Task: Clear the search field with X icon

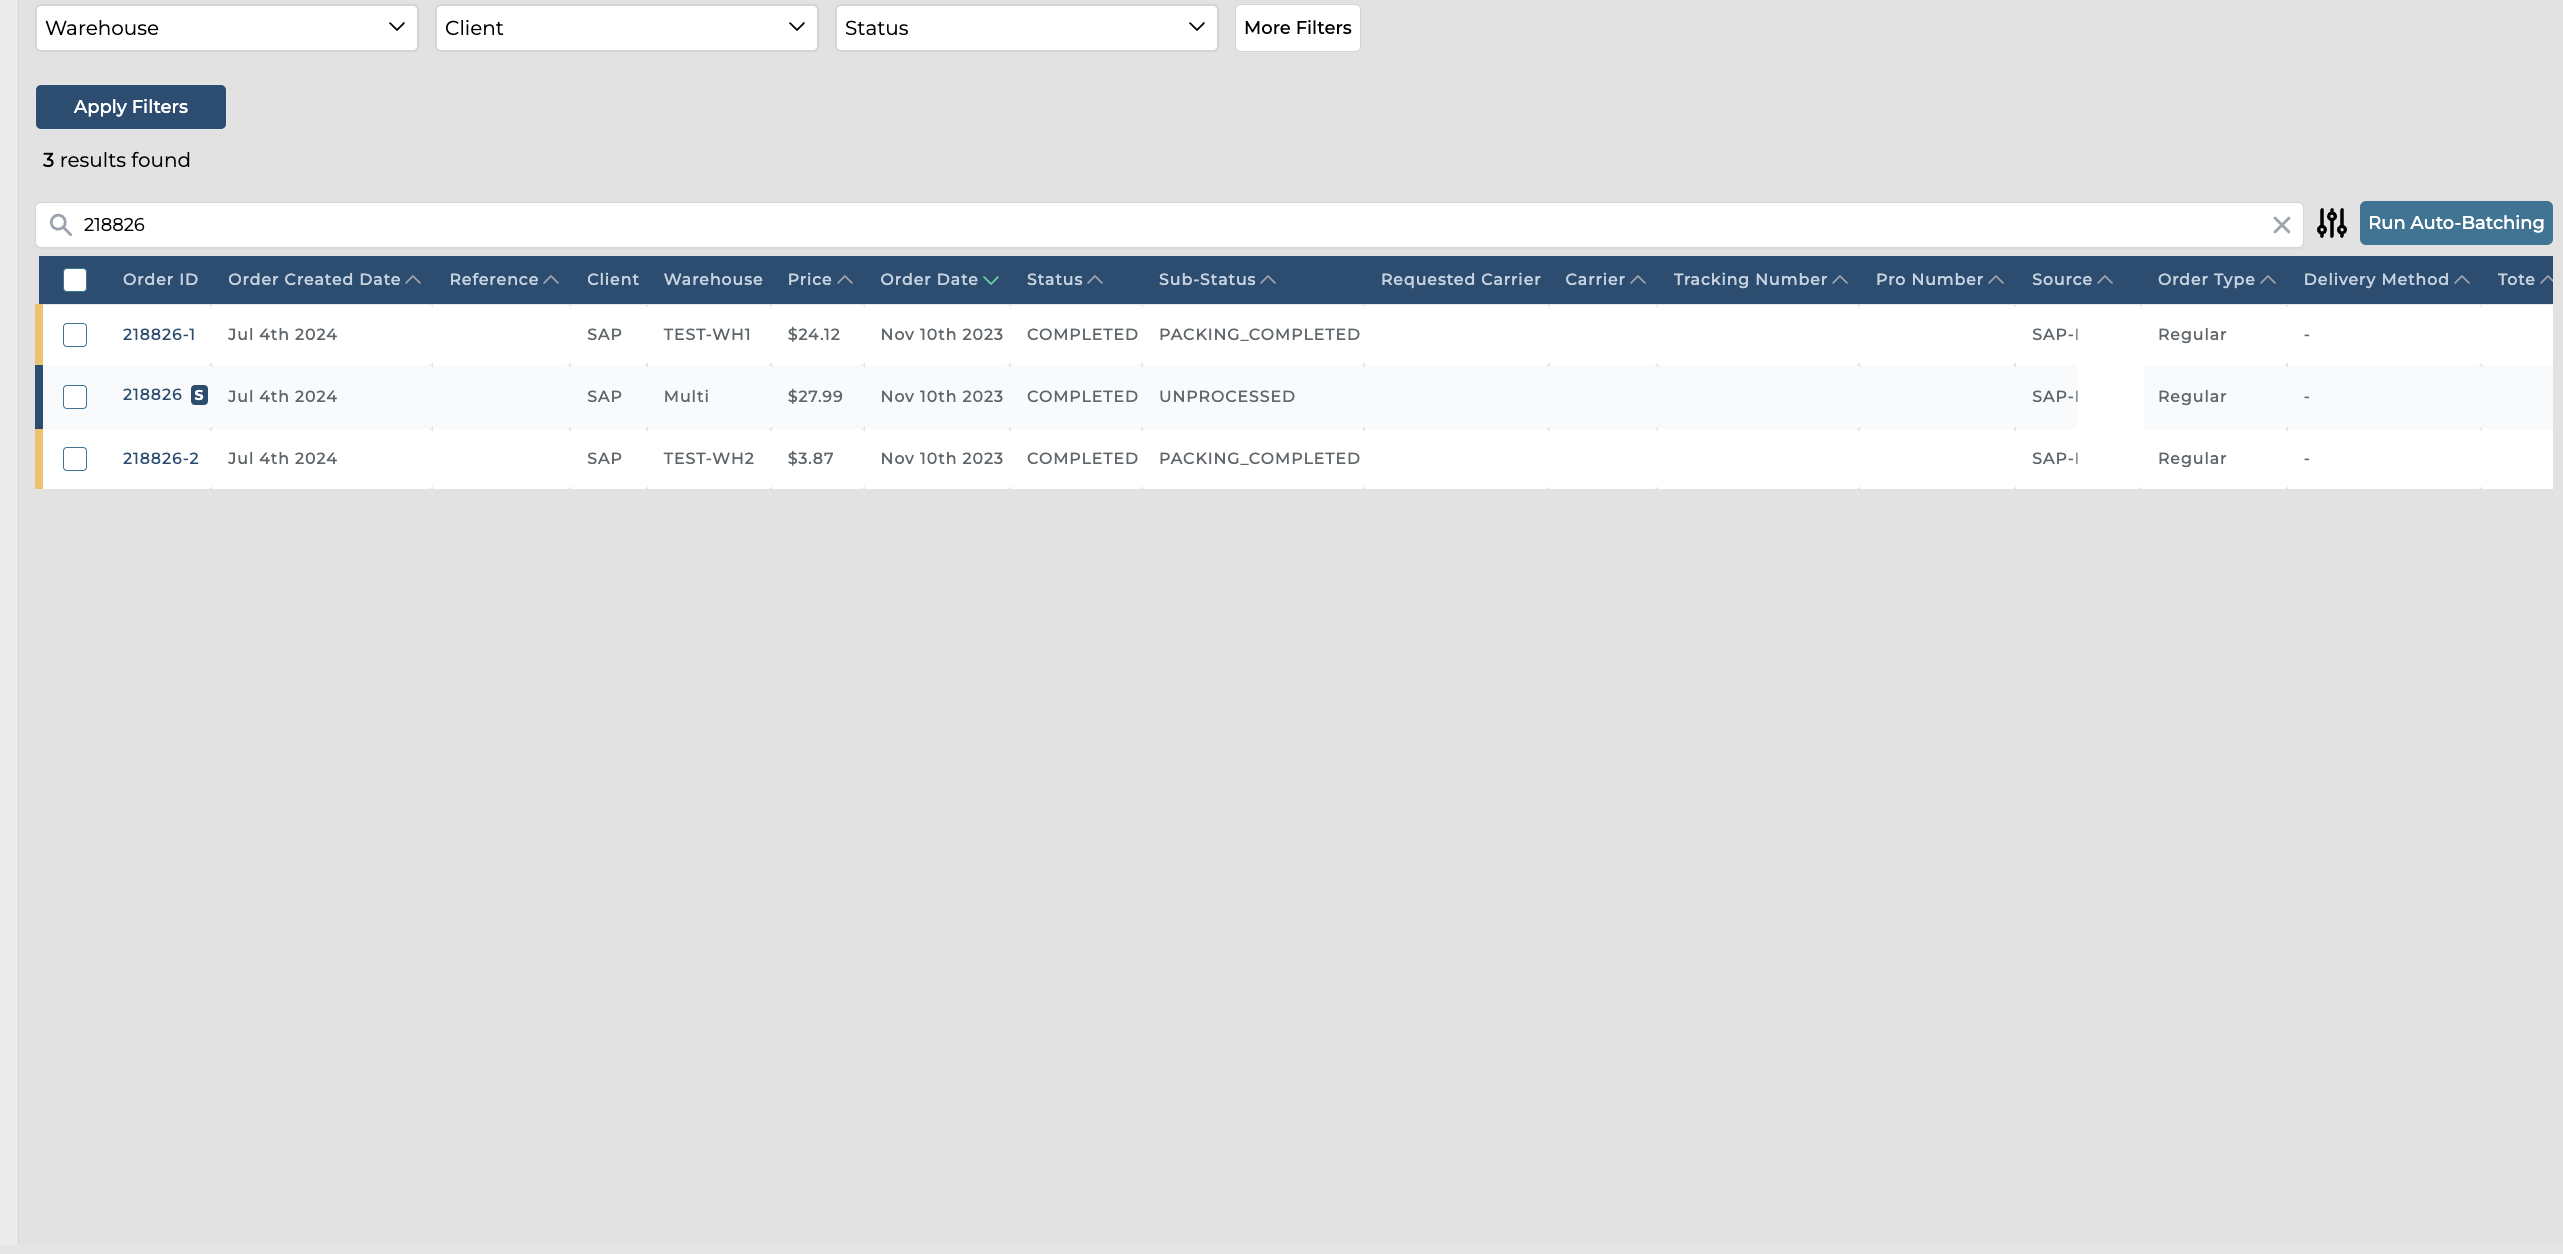Action: pos(2281,225)
